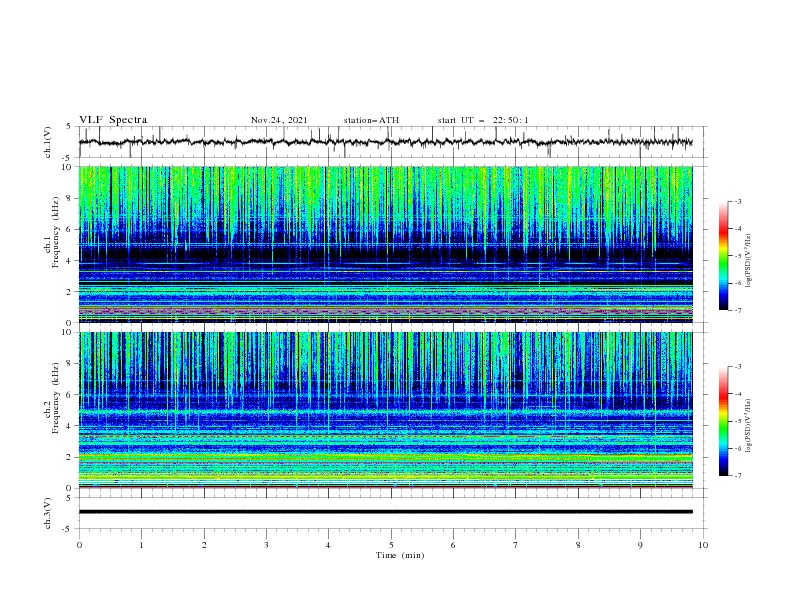
Task: Click the 'ch.1(V)' axis label
Action: 48,142
